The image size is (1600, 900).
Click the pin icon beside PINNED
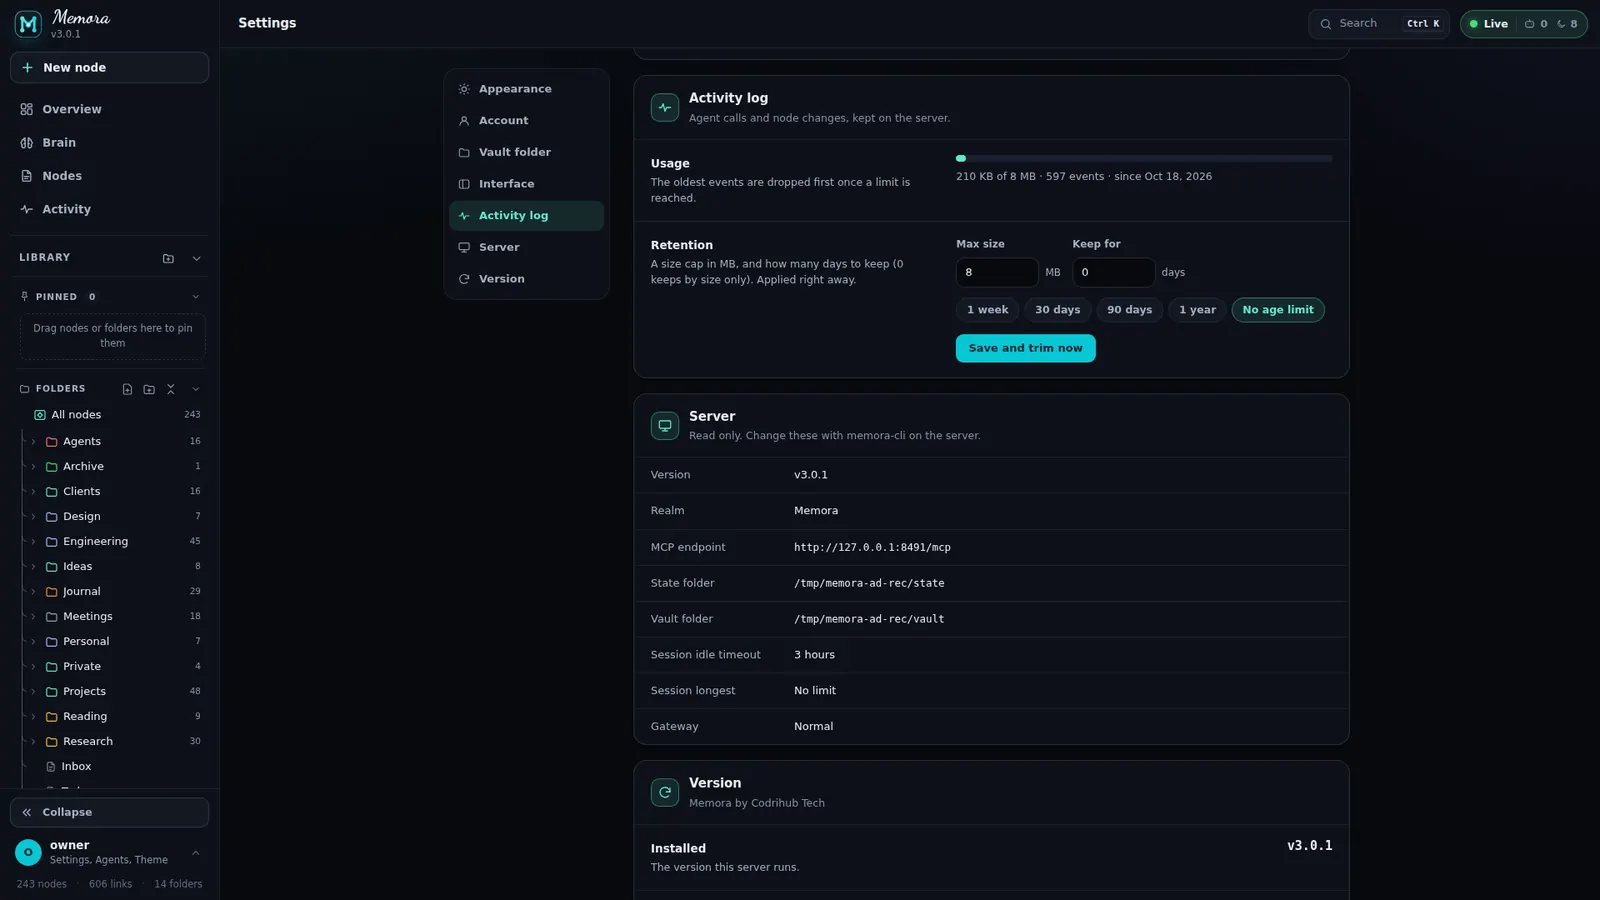pos(25,297)
